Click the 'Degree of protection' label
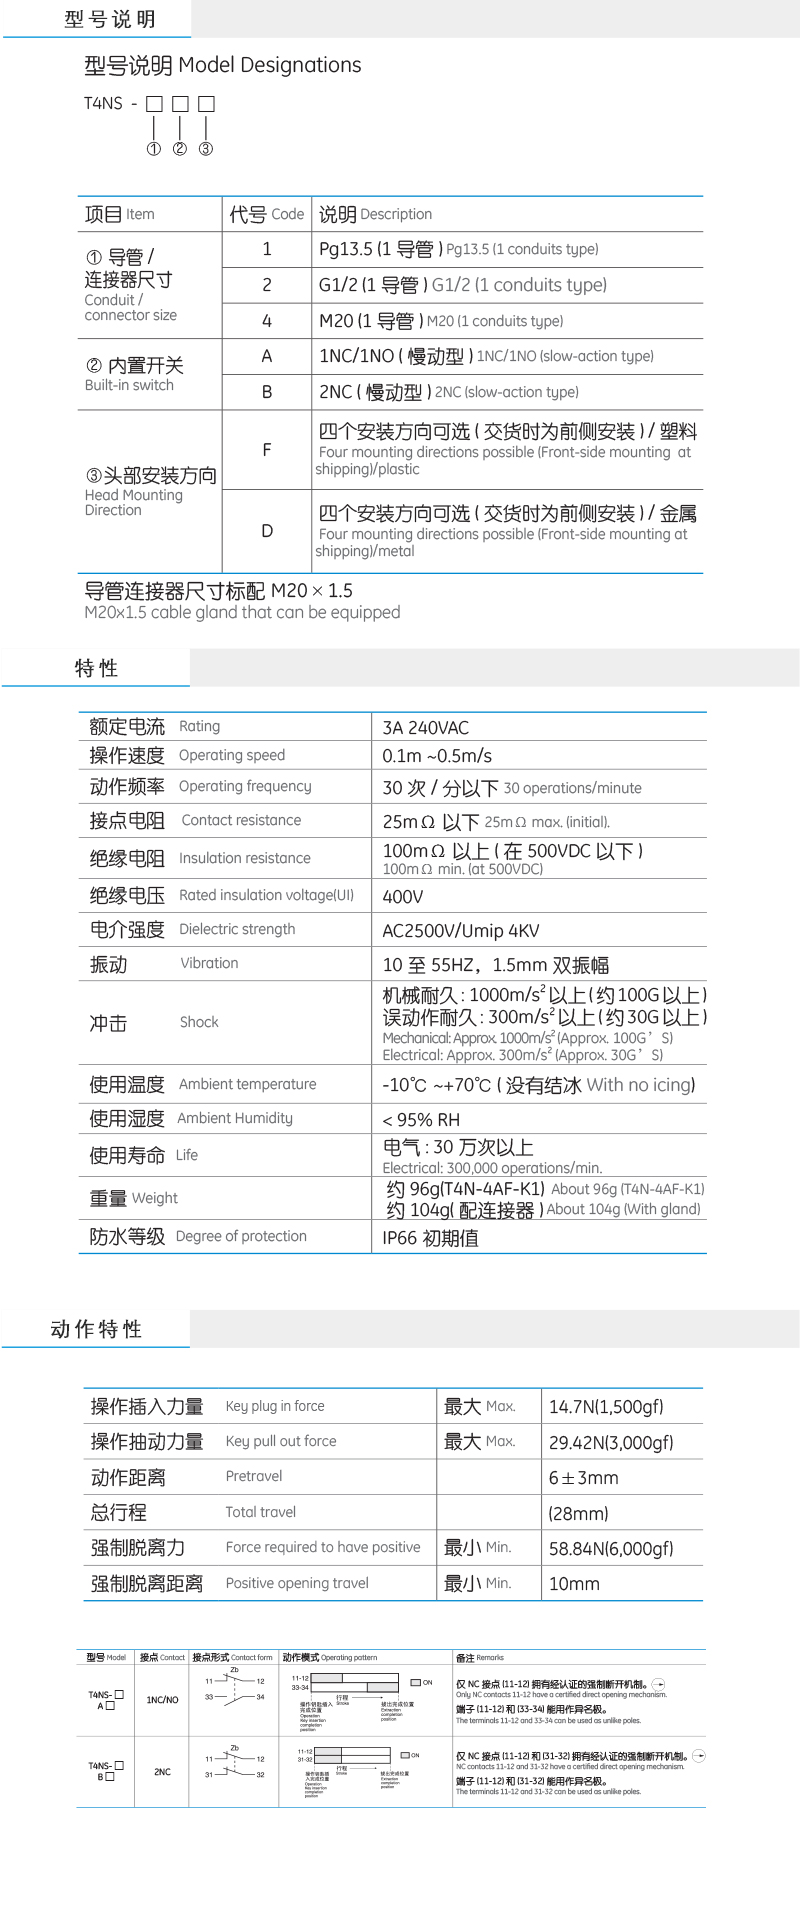The width and height of the screenshot is (800, 1914). pyautogui.click(x=241, y=1236)
